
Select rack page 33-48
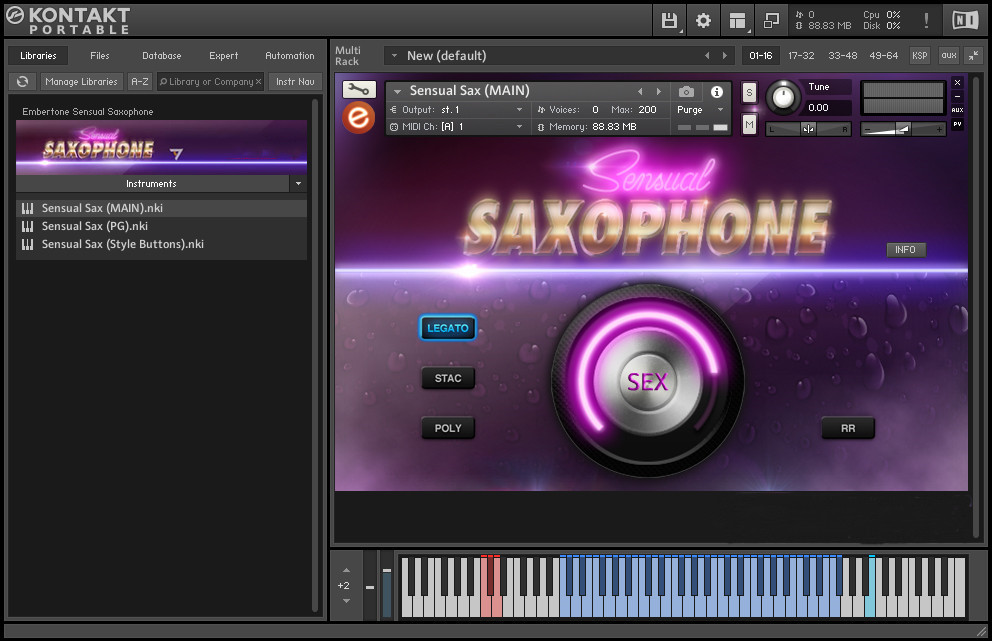(843, 56)
